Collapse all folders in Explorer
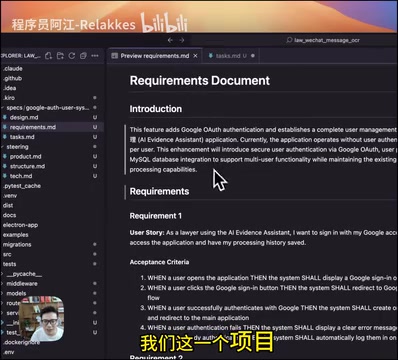The height and width of the screenshot is (360, 398). coord(83,56)
